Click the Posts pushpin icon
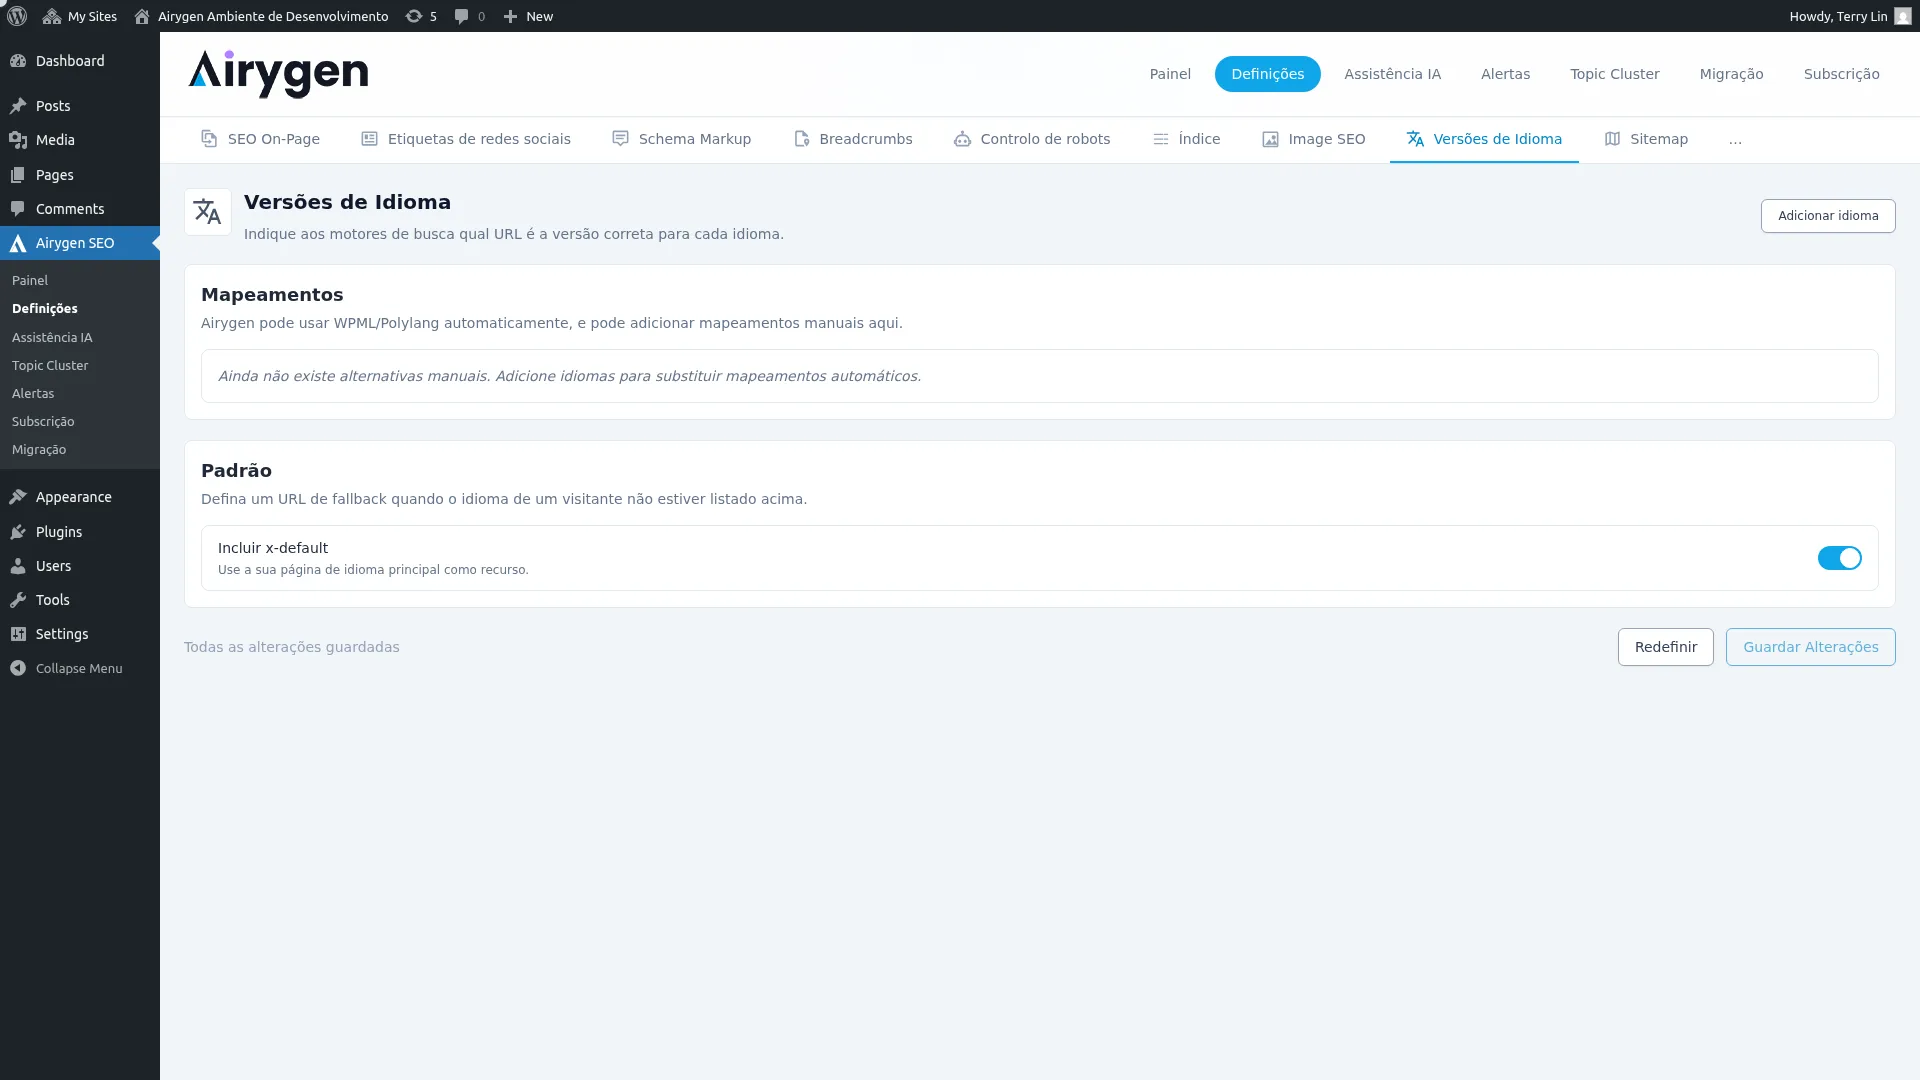 click(x=18, y=106)
